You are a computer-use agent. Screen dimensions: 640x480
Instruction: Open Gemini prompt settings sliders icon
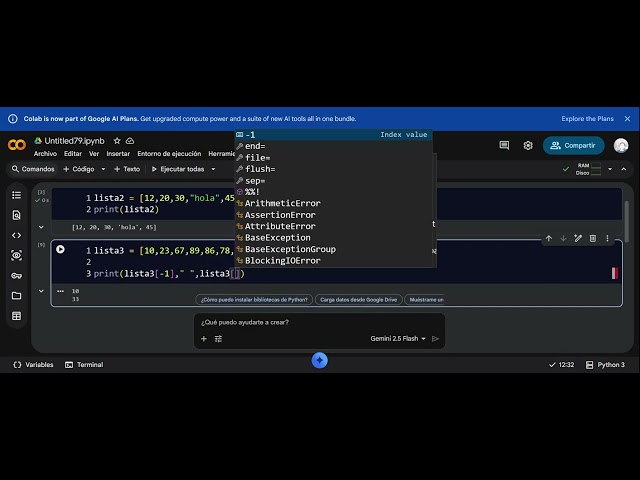[x=218, y=338]
